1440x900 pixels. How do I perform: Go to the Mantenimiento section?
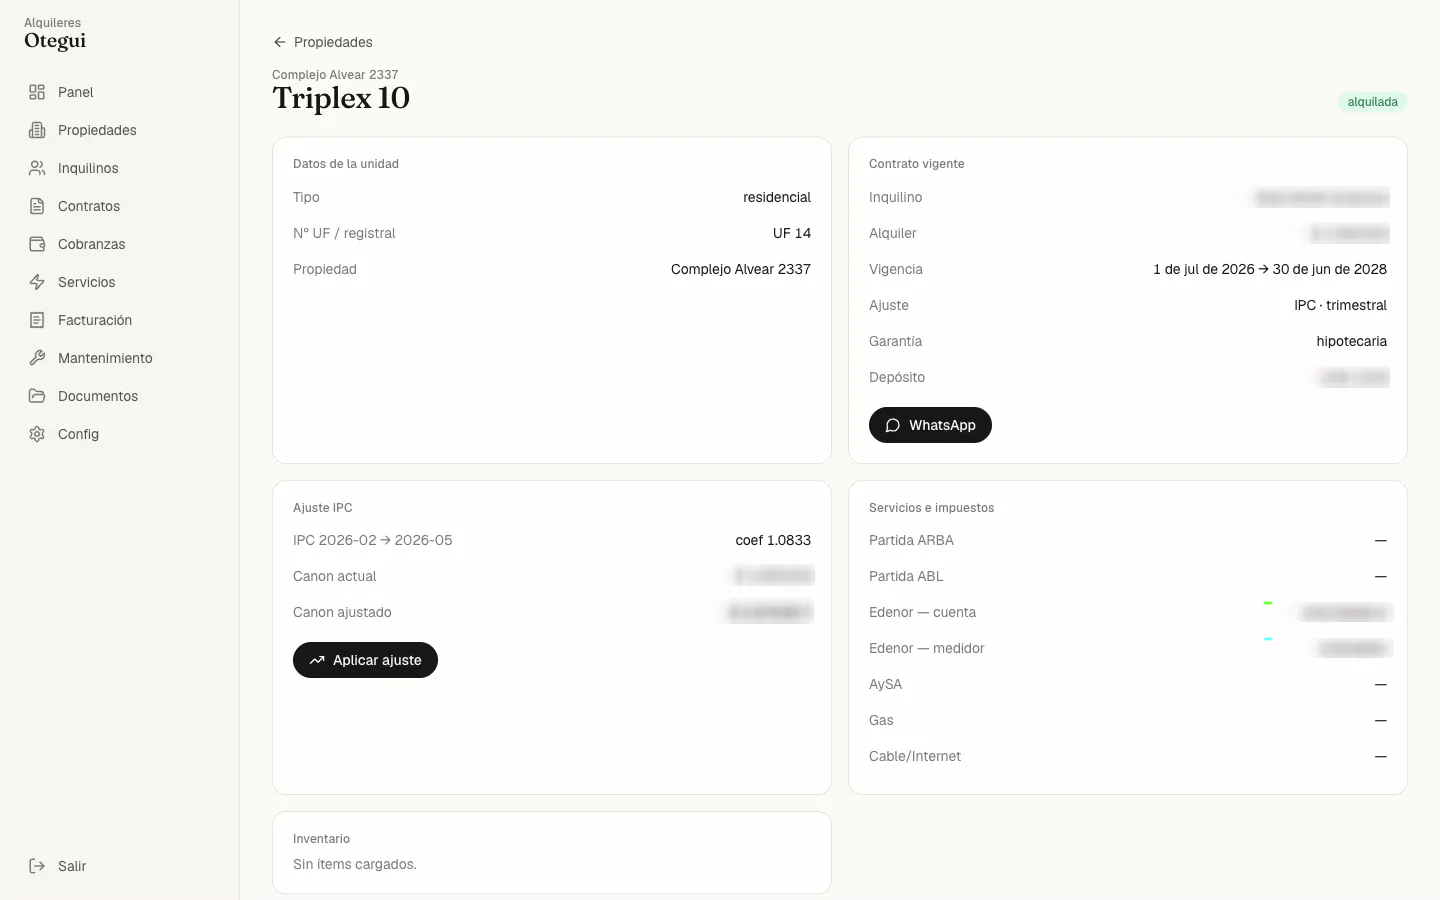[x=120, y=358]
